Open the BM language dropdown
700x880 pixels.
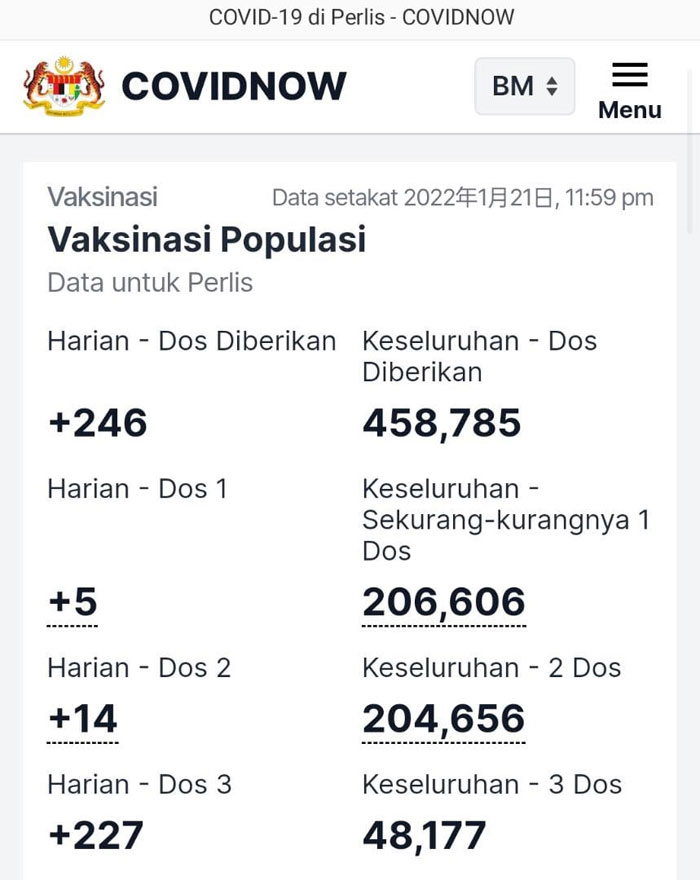[524, 86]
